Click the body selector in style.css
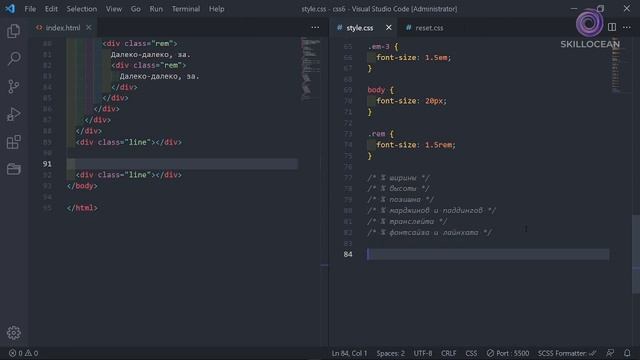 [376, 90]
